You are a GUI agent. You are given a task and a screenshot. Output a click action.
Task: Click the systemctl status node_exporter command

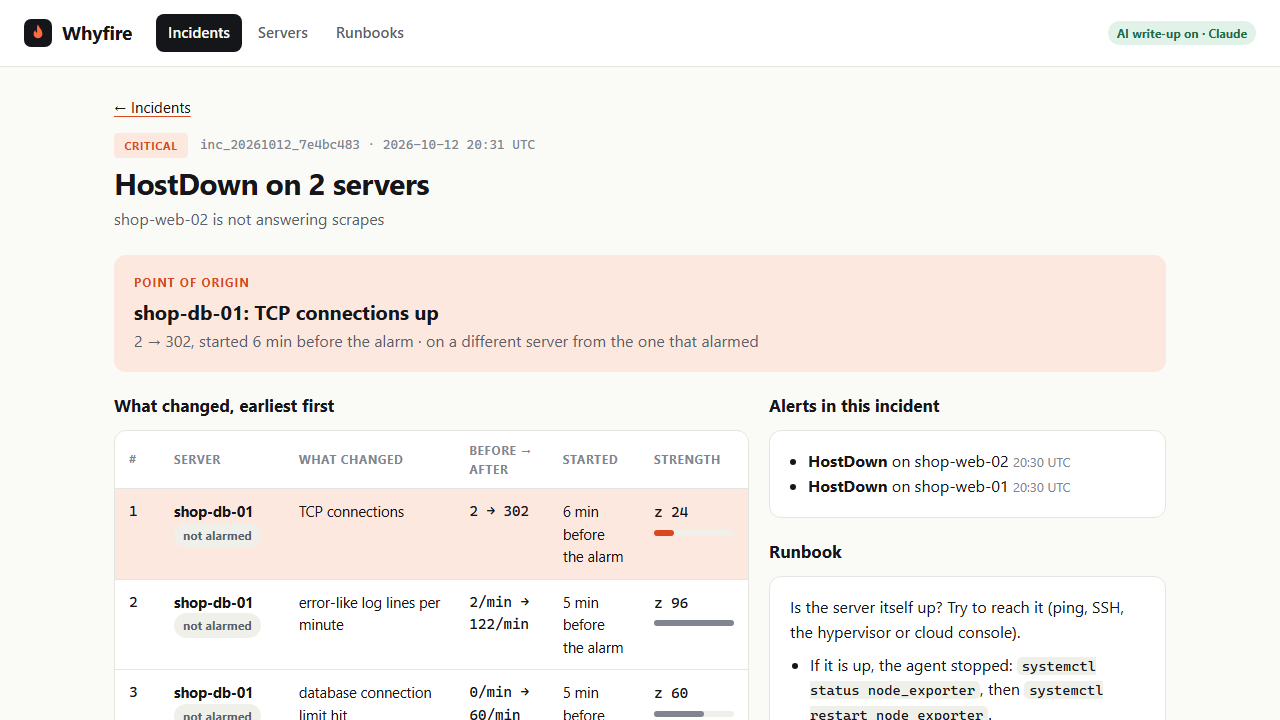pos(953,678)
